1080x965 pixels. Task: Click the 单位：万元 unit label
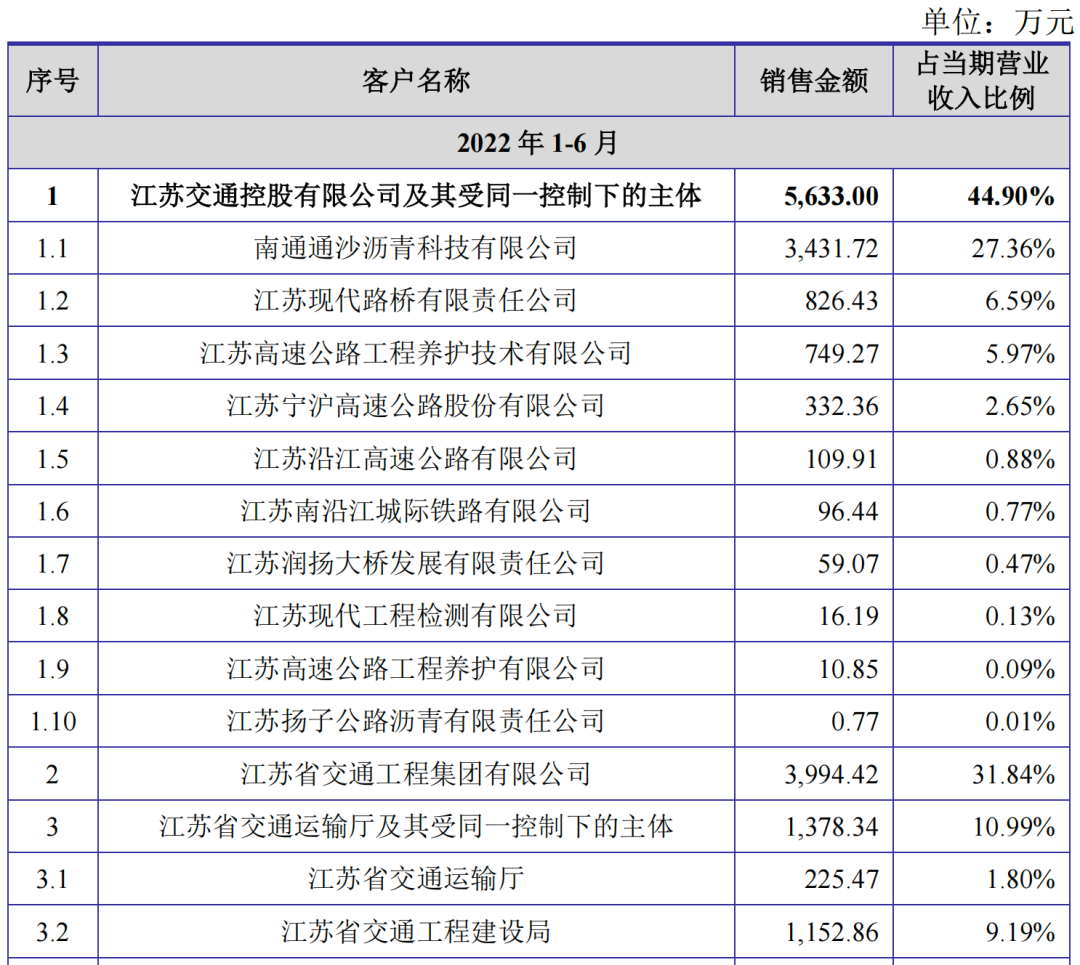997,21
